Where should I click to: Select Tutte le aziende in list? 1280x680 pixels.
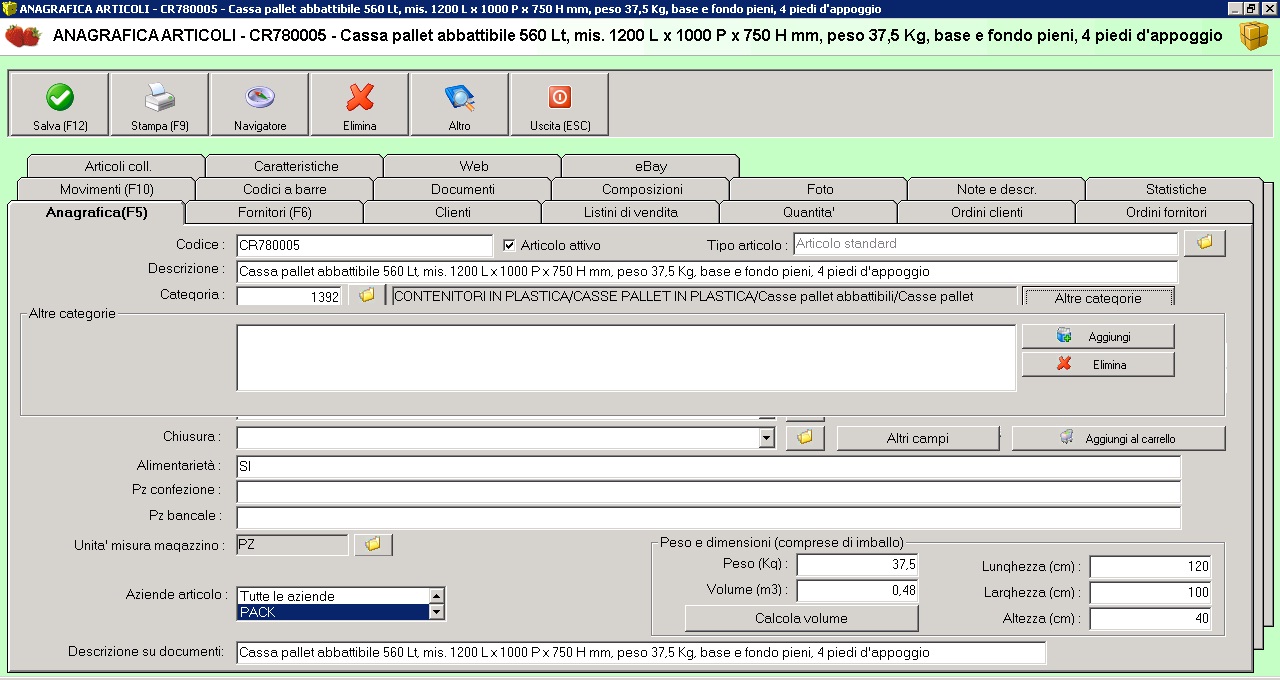(333, 596)
